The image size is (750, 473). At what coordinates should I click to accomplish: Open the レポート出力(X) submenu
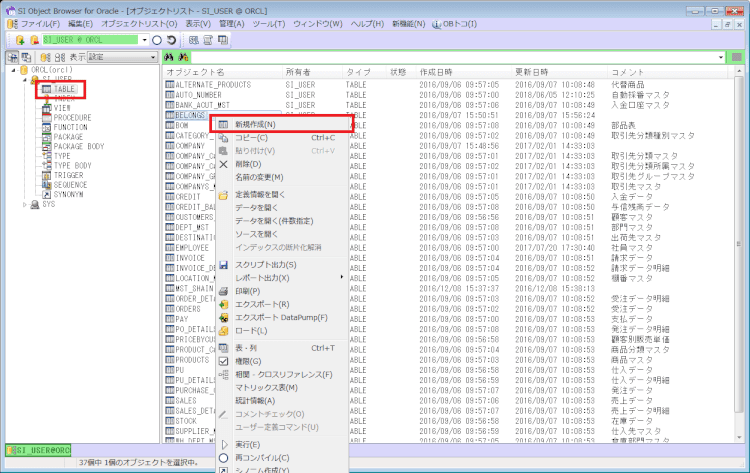282,278
